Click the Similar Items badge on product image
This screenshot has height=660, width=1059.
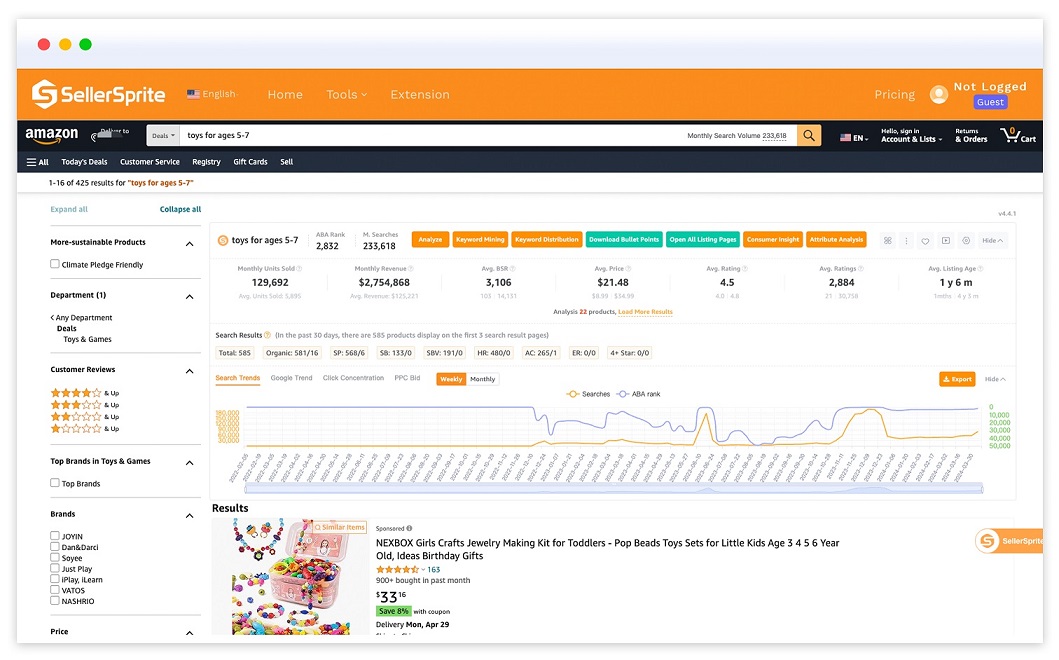pyautogui.click(x=340, y=527)
